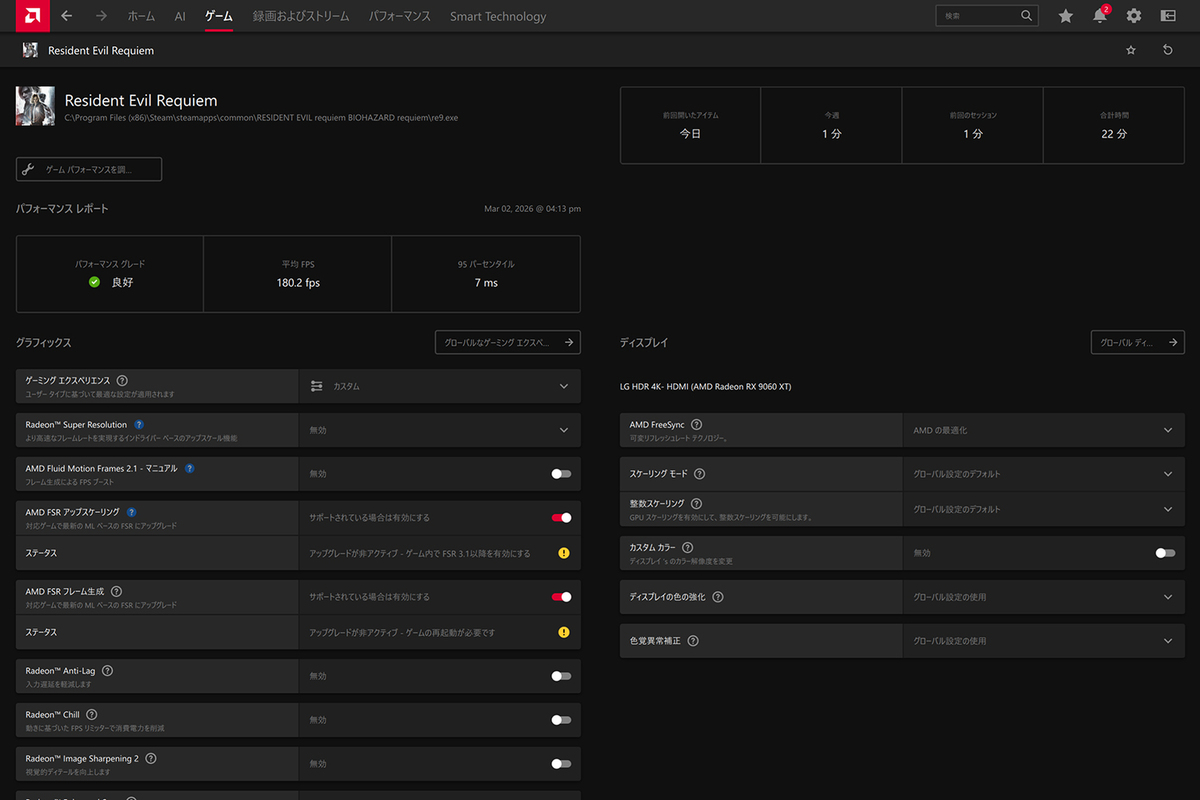The image size is (1200, 800).
Task: Enable AMD Fluid Motion Frames 2.1 toggle
Action: point(561,474)
